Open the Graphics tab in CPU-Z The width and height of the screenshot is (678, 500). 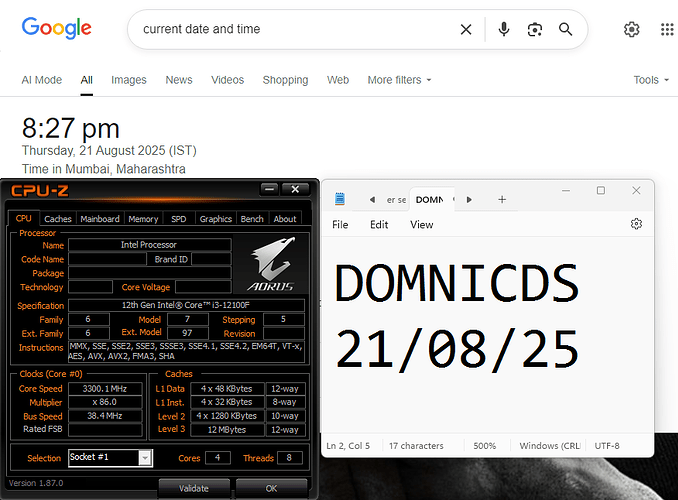click(216, 219)
